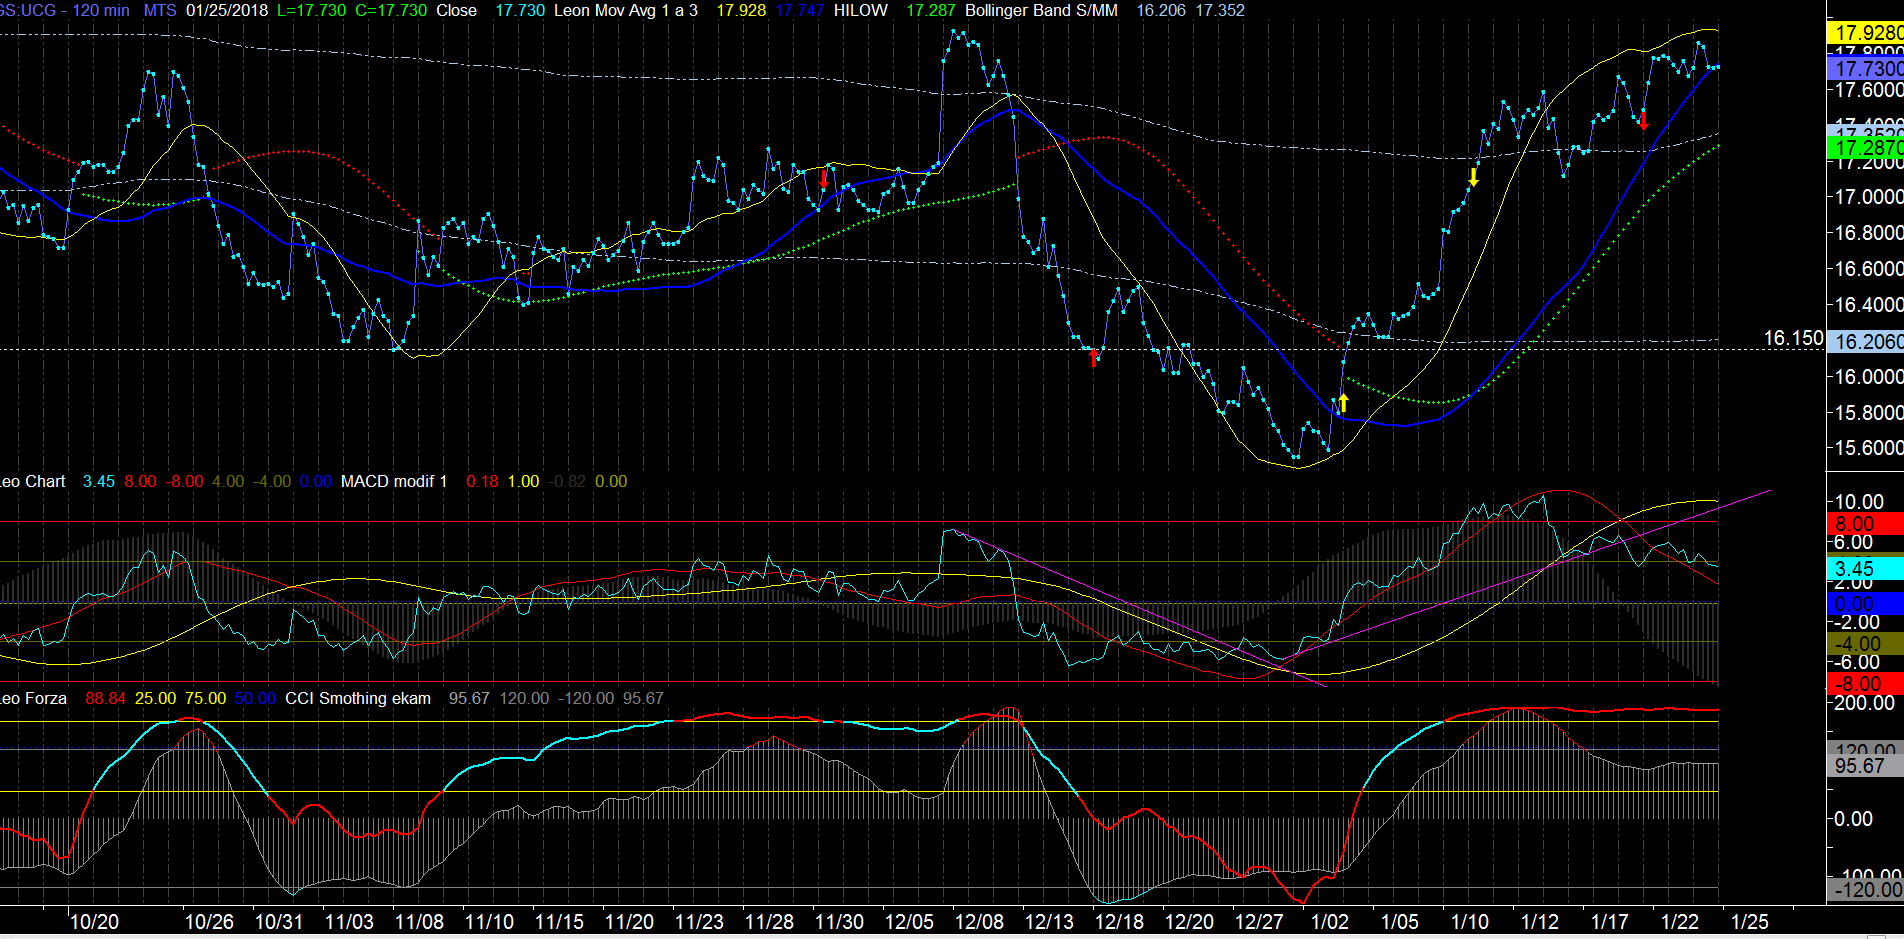Viewport: 1904px width, 939px height.
Task: Select the C=17.730 close value
Action: click(391, 10)
